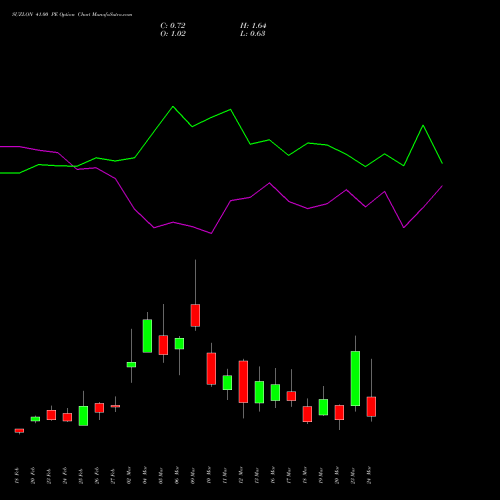Select the green candlestick above 25 Feb

click(x=83, y=416)
